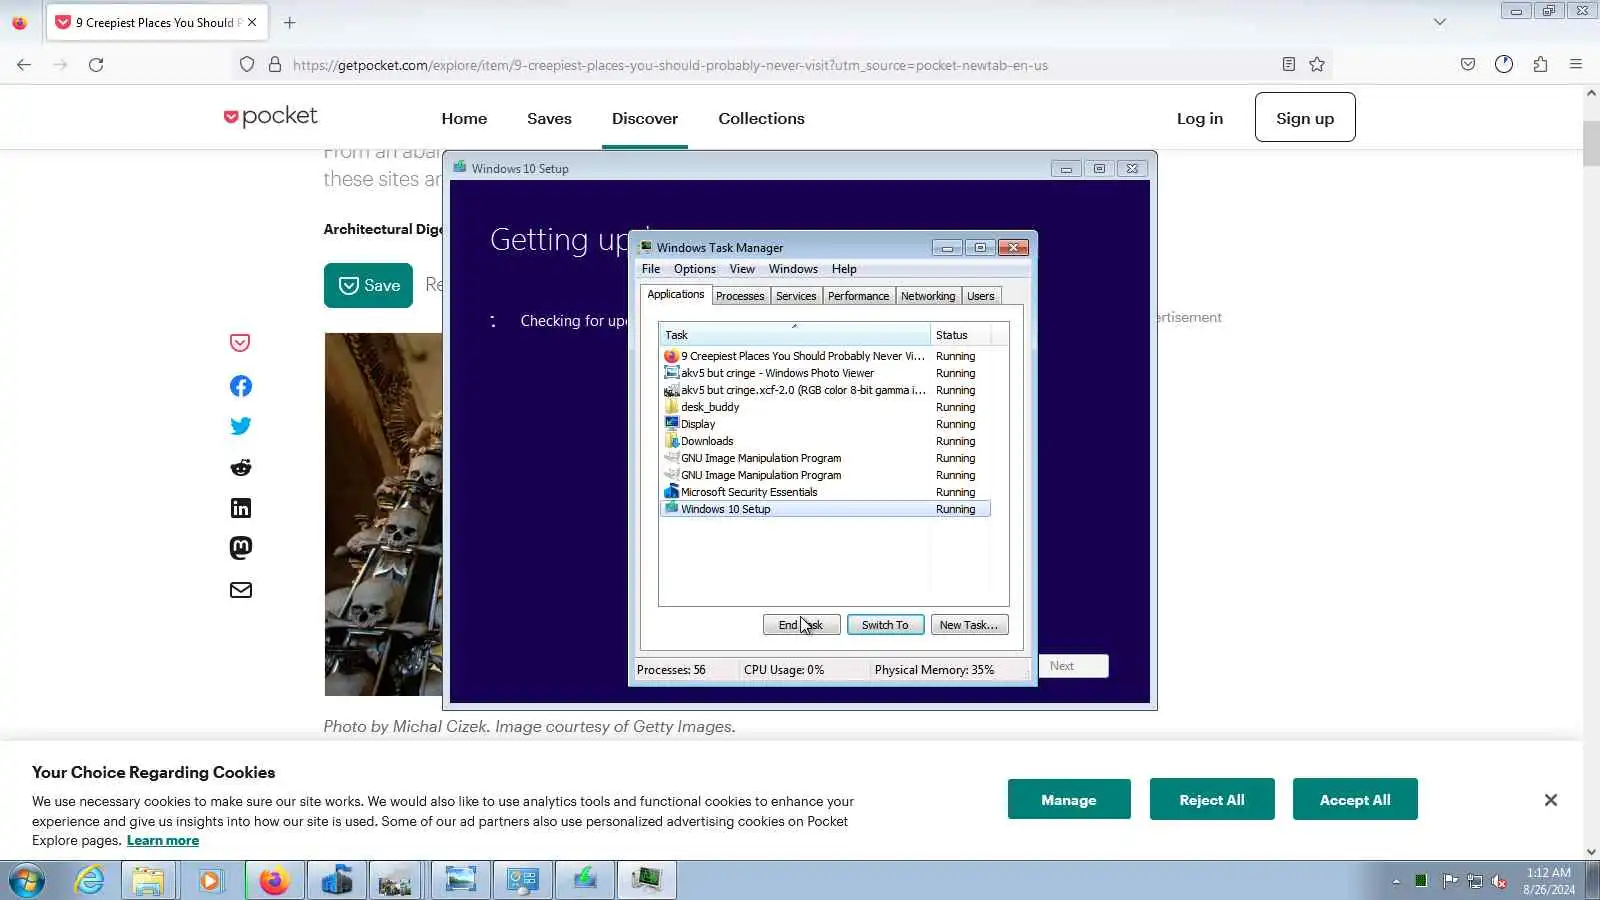1600x900 pixels.
Task: Open a new tab with the plus button
Action: 290,22
